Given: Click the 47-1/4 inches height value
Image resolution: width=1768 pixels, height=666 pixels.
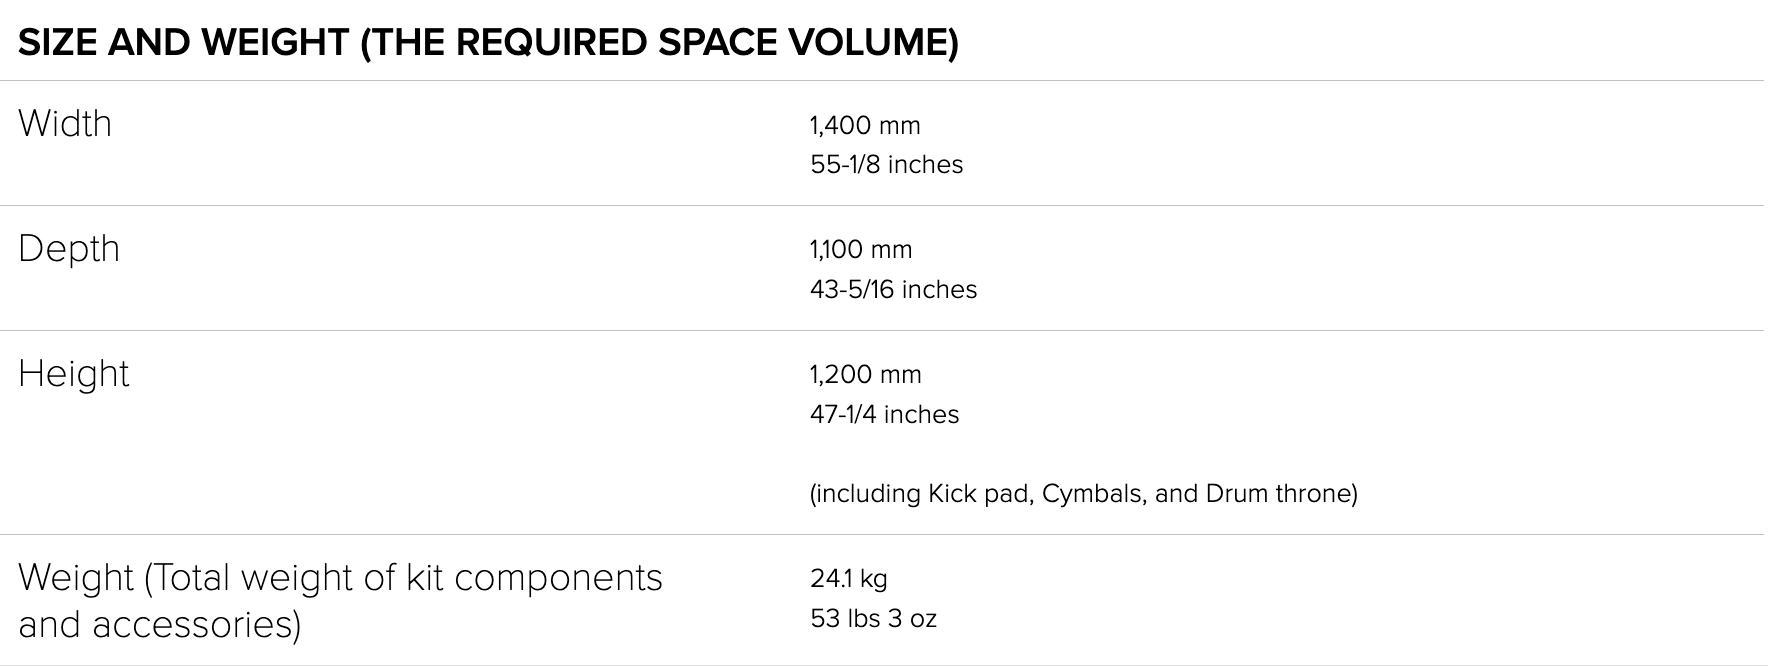Looking at the screenshot, I should [884, 414].
